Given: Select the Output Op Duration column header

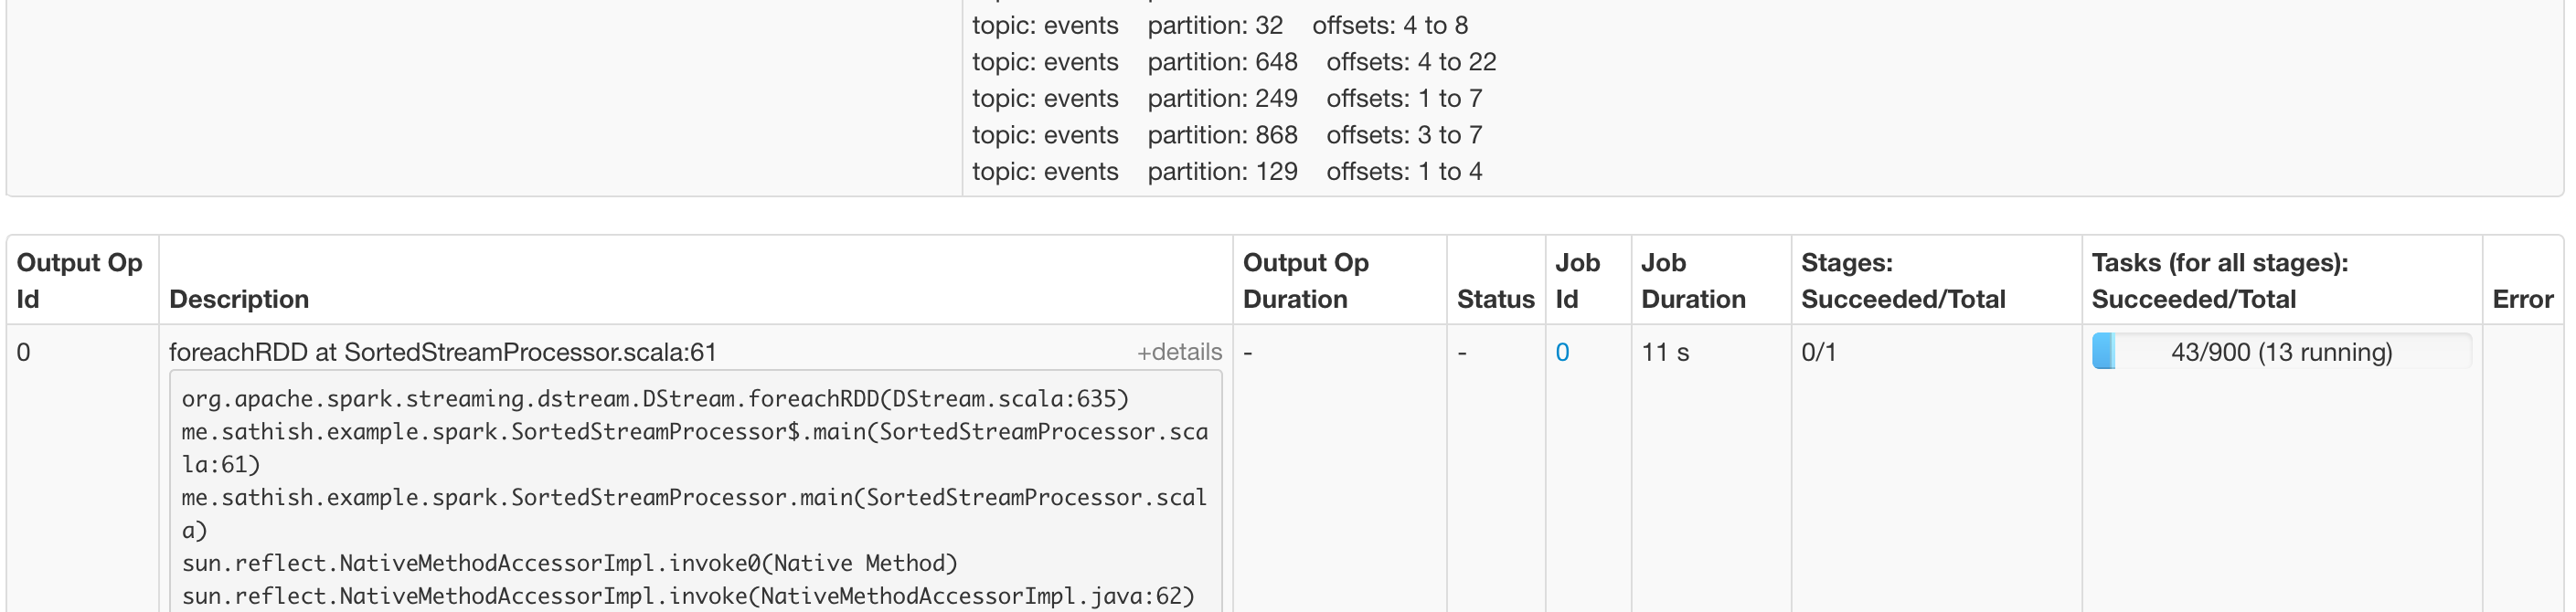Looking at the screenshot, I should click(1306, 281).
